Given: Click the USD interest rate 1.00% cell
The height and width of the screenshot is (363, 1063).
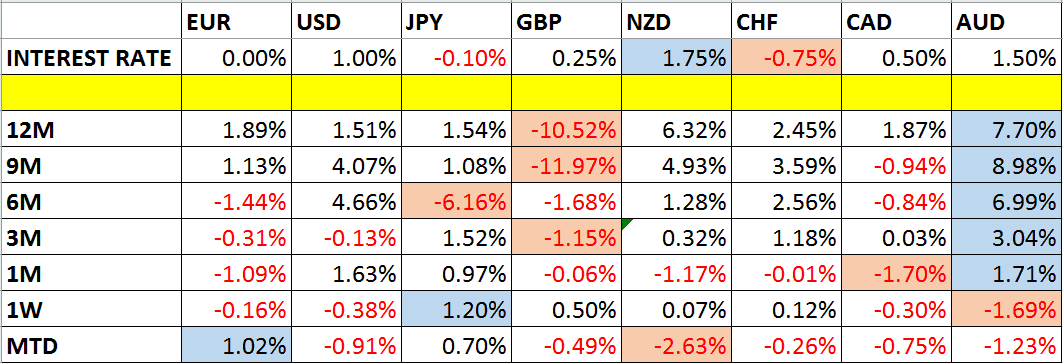Looking at the screenshot, I should tap(346, 59).
